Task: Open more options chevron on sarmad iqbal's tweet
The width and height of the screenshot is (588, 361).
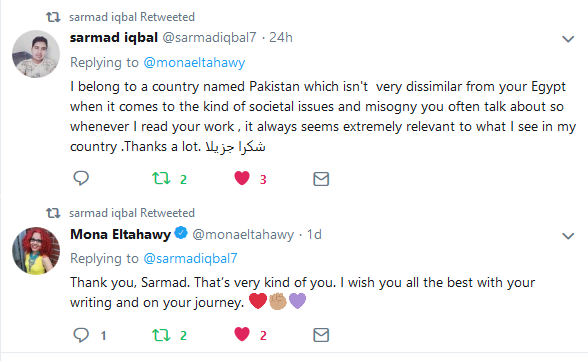Action: 568,39
